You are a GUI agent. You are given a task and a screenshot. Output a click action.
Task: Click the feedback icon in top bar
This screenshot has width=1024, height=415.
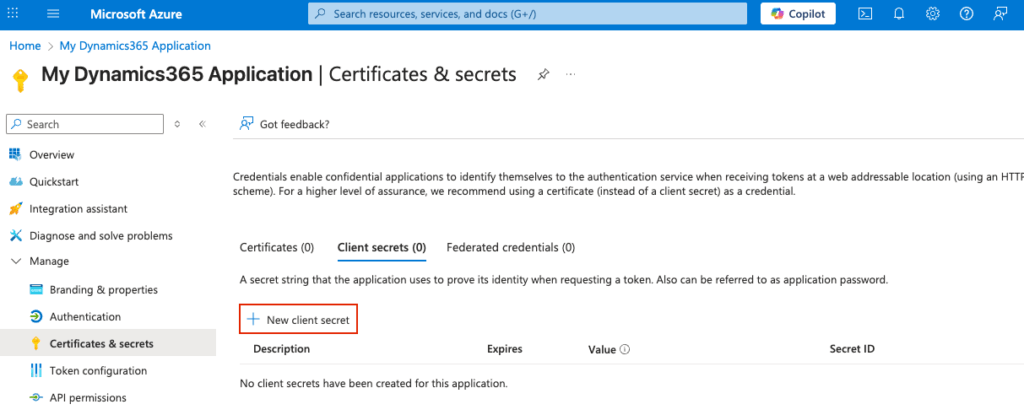click(999, 14)
